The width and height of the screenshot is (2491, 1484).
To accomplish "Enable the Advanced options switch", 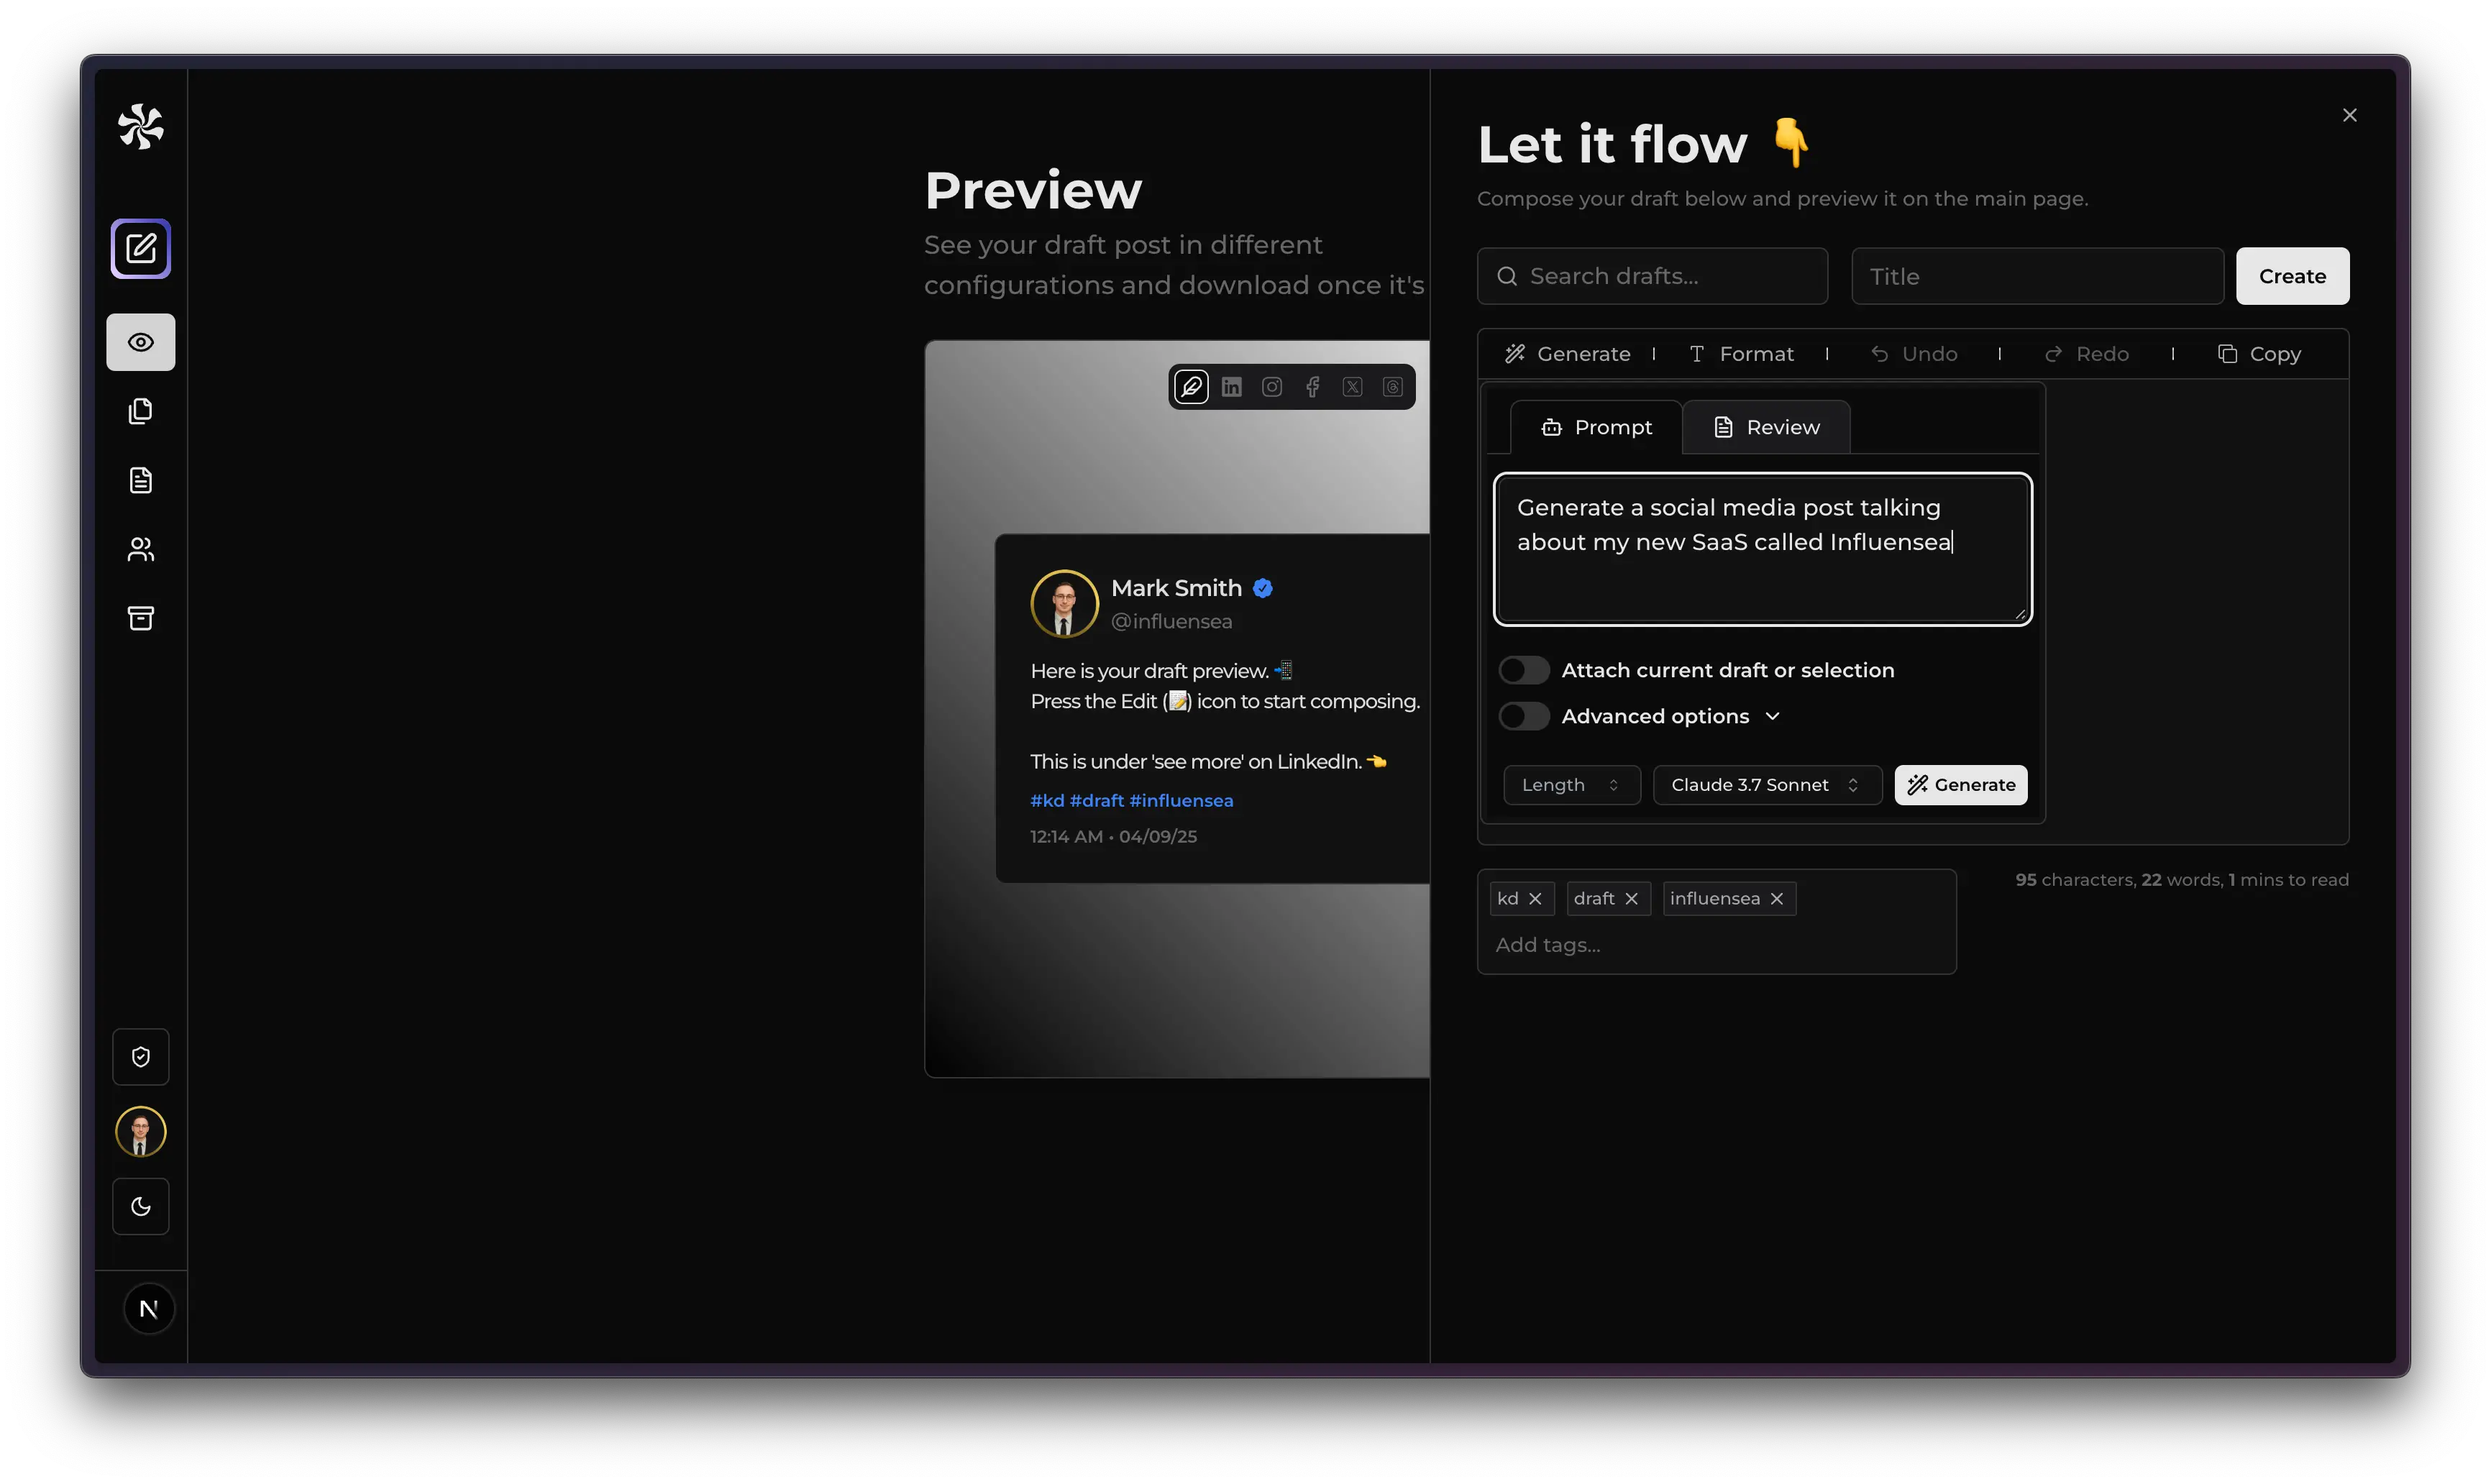I will pyautogui.click(x=1524, y=717).
